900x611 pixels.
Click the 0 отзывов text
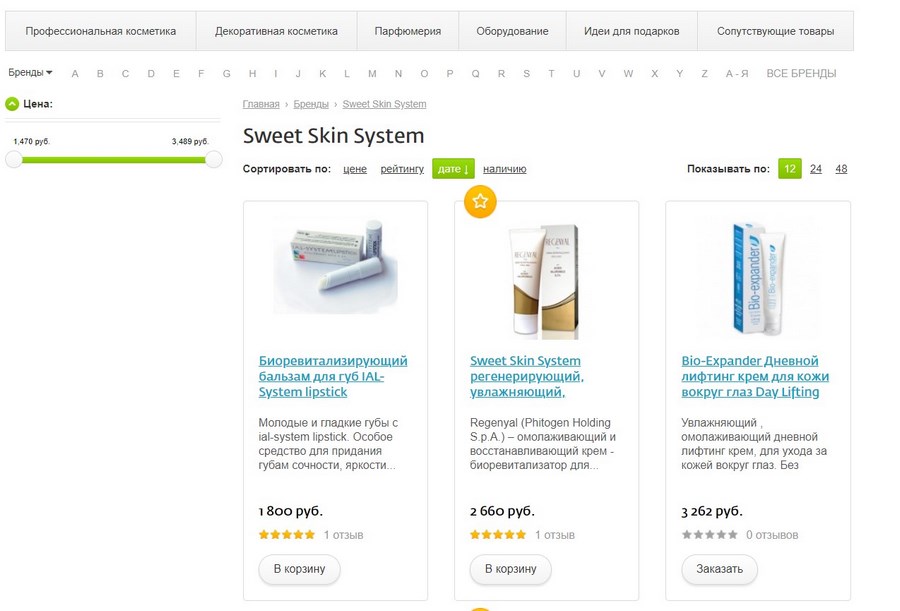[772, 535]
